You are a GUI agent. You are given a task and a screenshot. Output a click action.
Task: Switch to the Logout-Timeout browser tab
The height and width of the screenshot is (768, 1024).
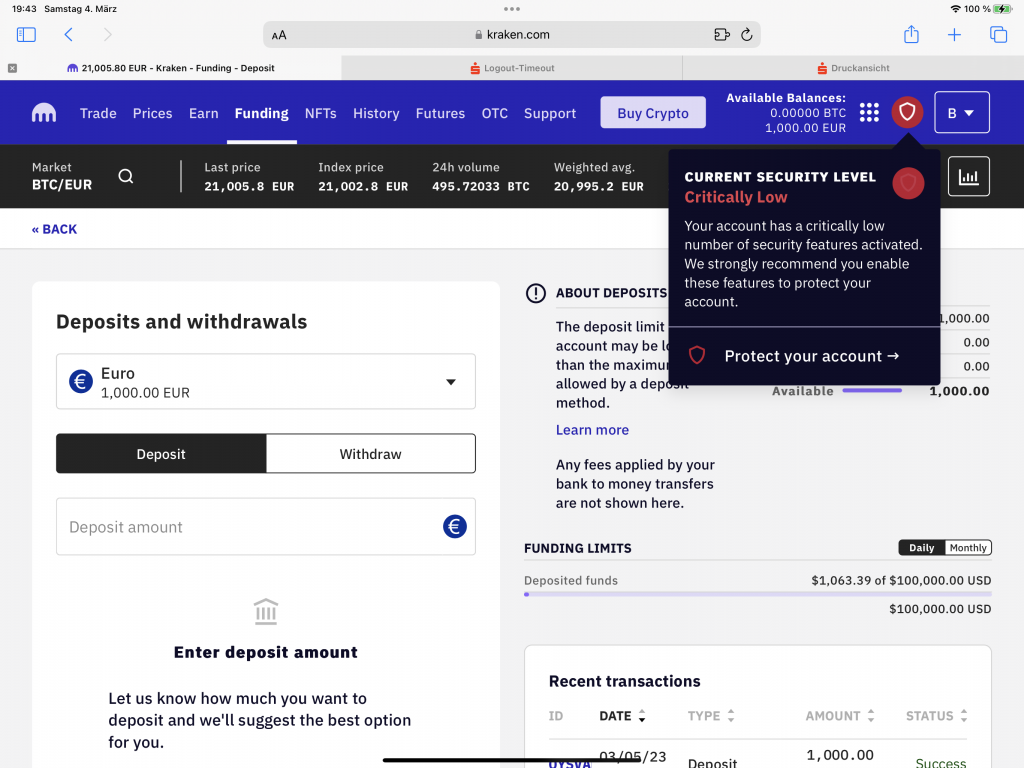pyautogui.click(x=512, y=68)
